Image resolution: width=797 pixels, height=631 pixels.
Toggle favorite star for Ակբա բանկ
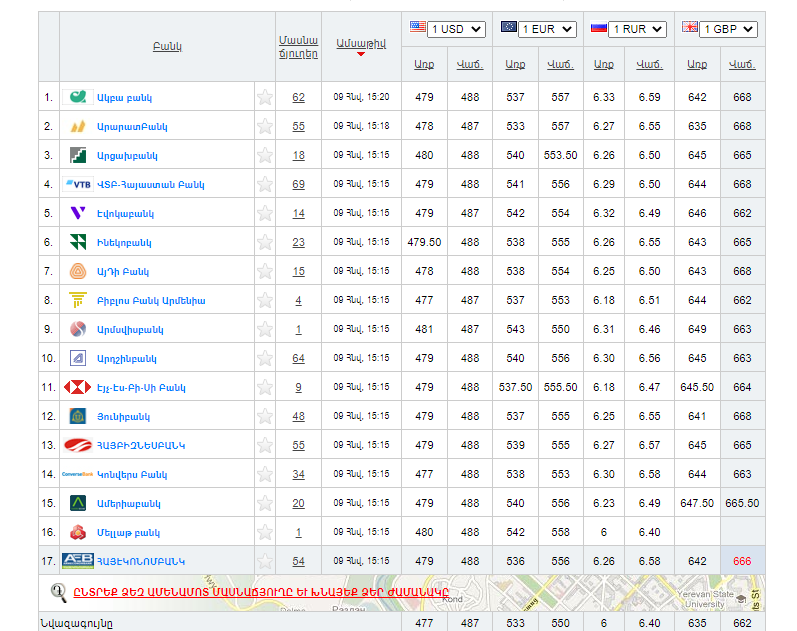coord(264,97)
